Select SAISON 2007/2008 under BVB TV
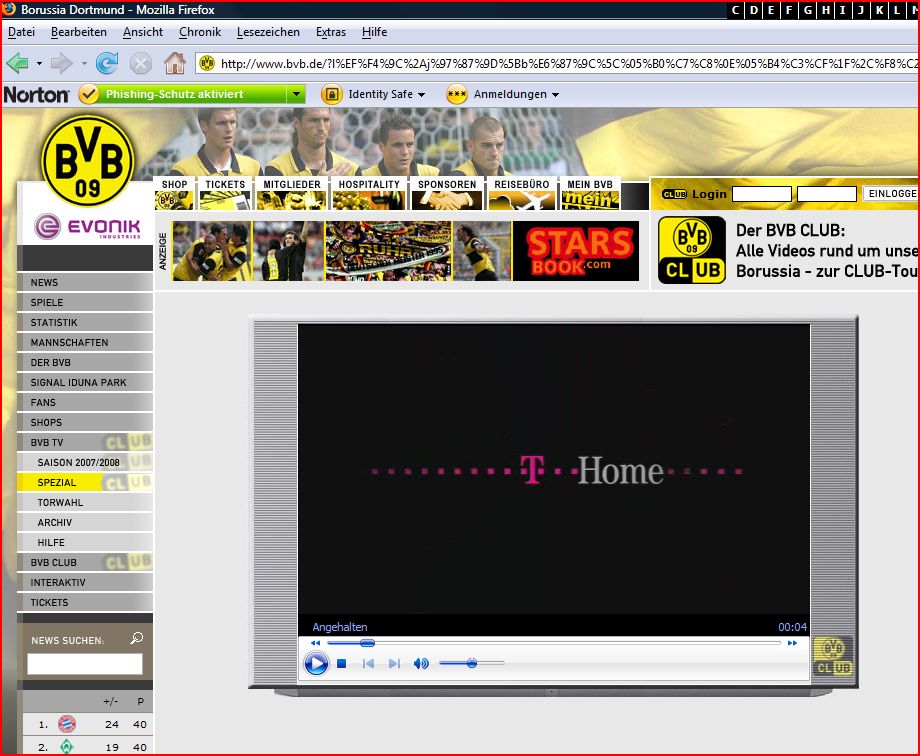Screen dimensions: 920x756 coord(85,463)
